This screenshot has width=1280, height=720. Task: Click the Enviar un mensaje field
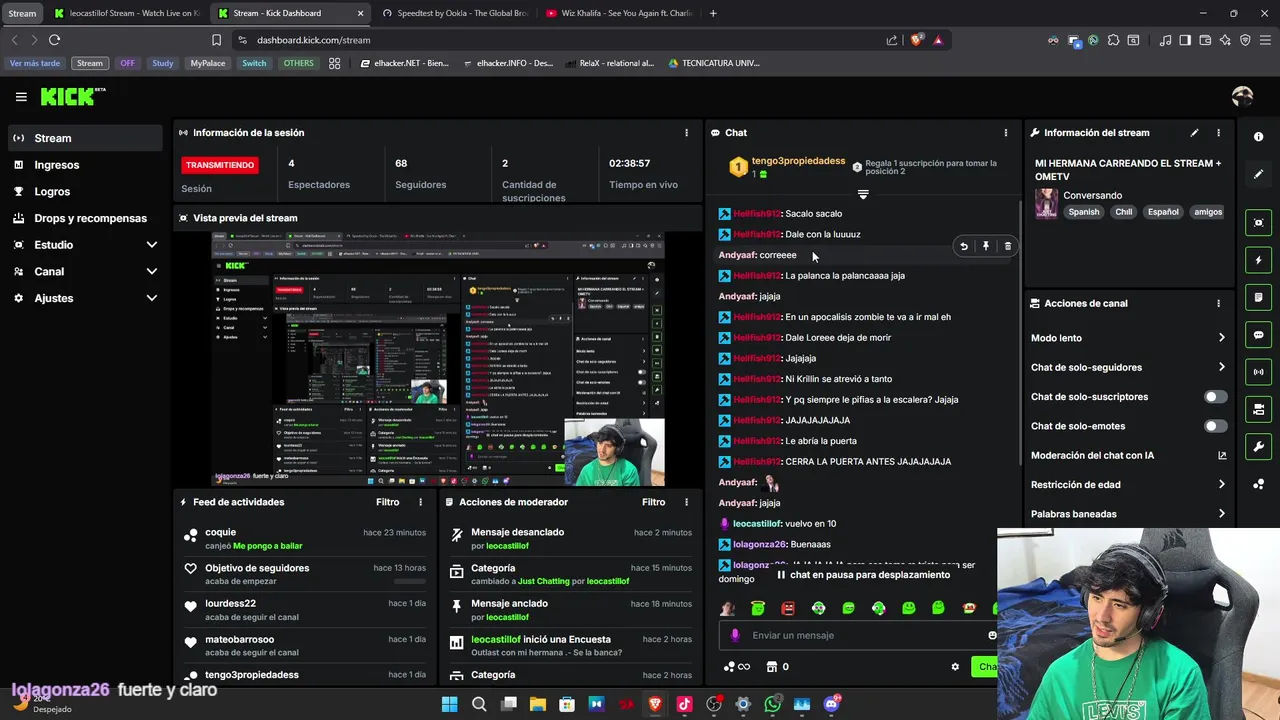point(858,635)
